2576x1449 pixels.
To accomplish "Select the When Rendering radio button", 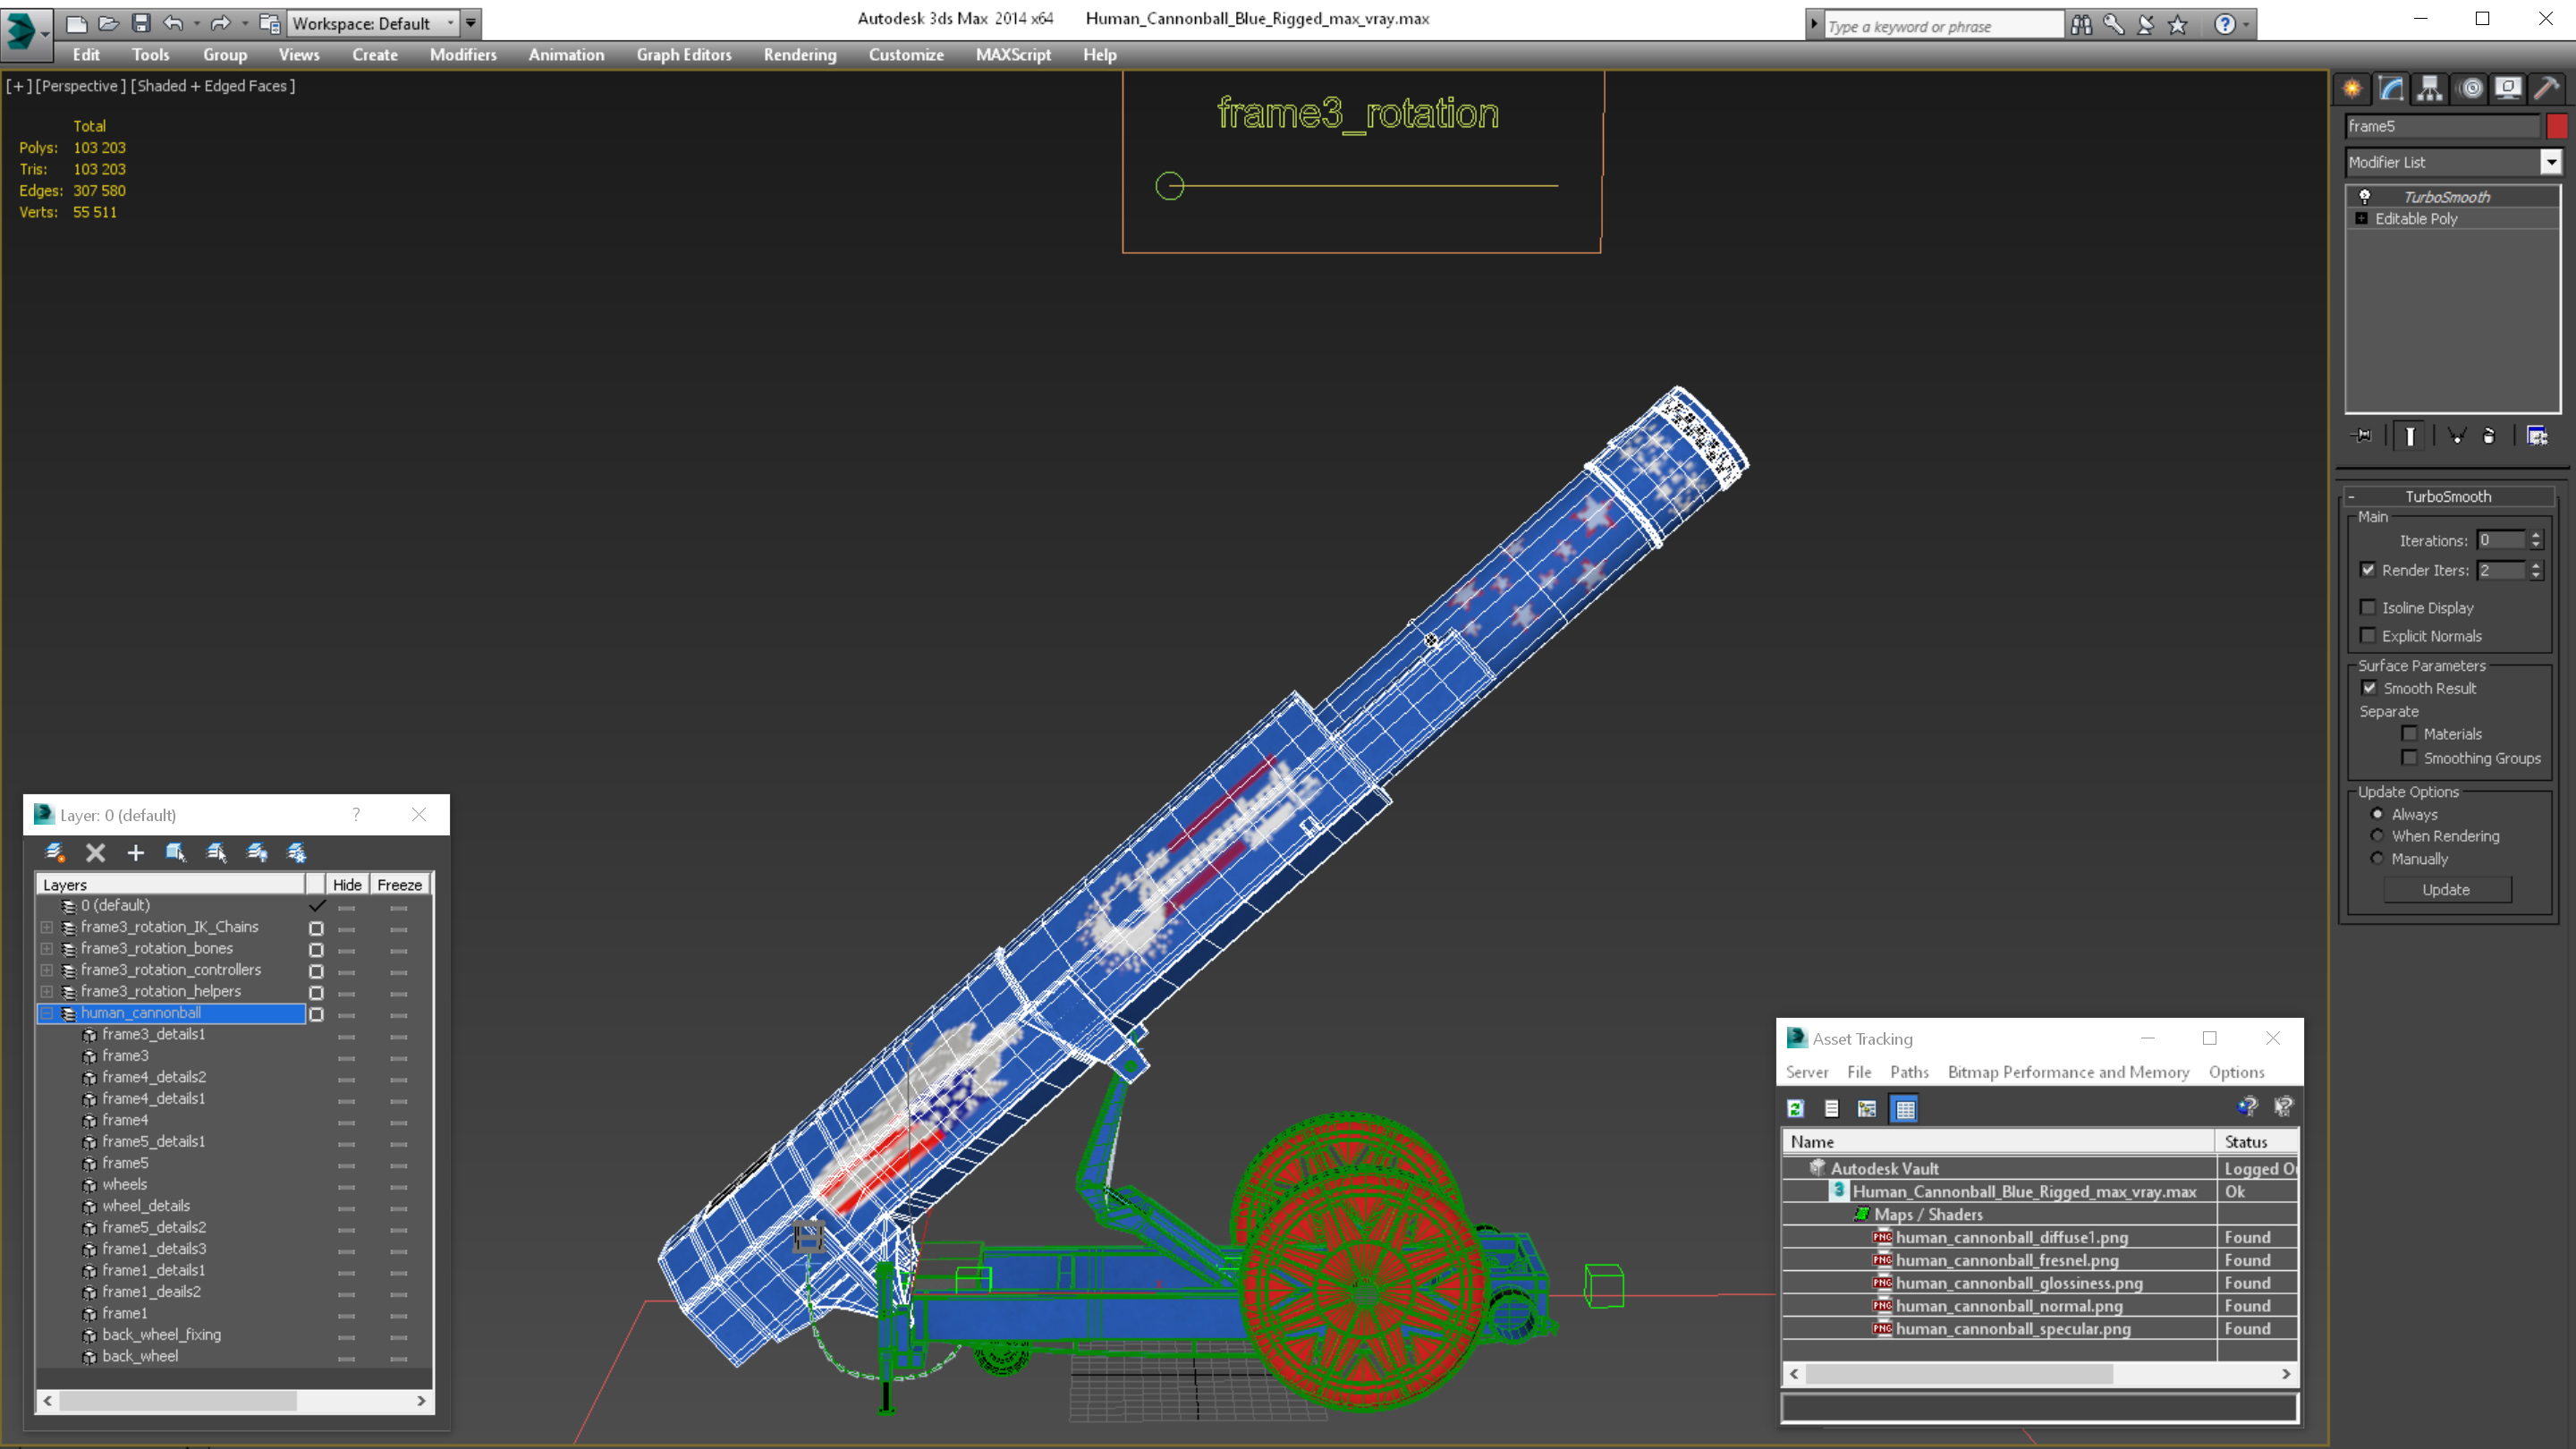I will [x=2378, y=836].
